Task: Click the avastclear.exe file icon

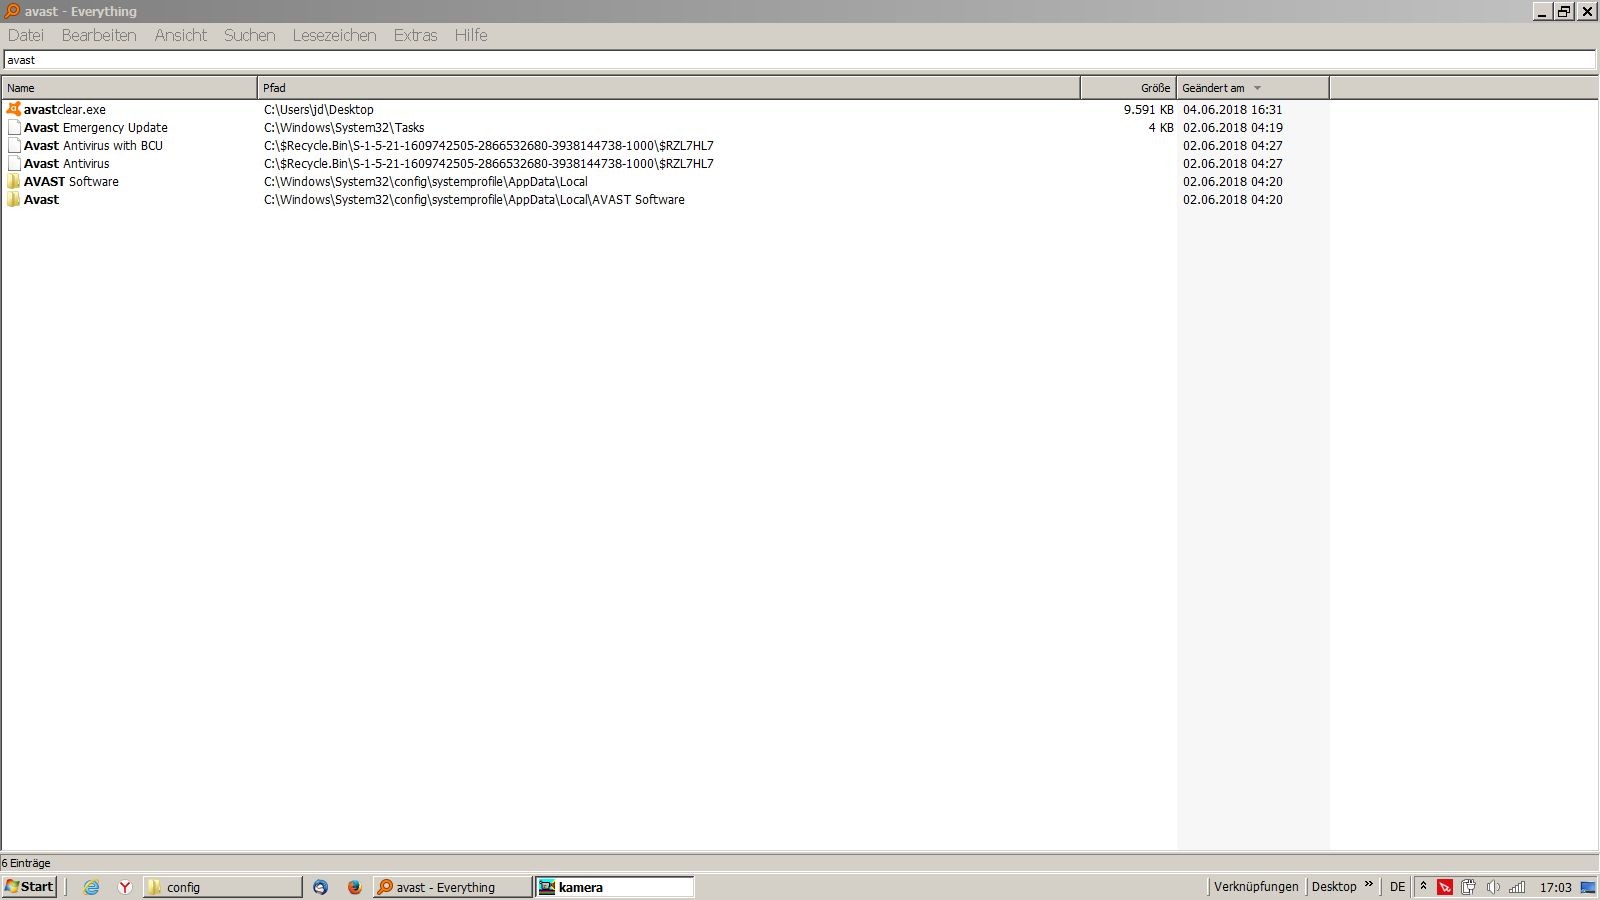Action: click(x=13, y=109)
